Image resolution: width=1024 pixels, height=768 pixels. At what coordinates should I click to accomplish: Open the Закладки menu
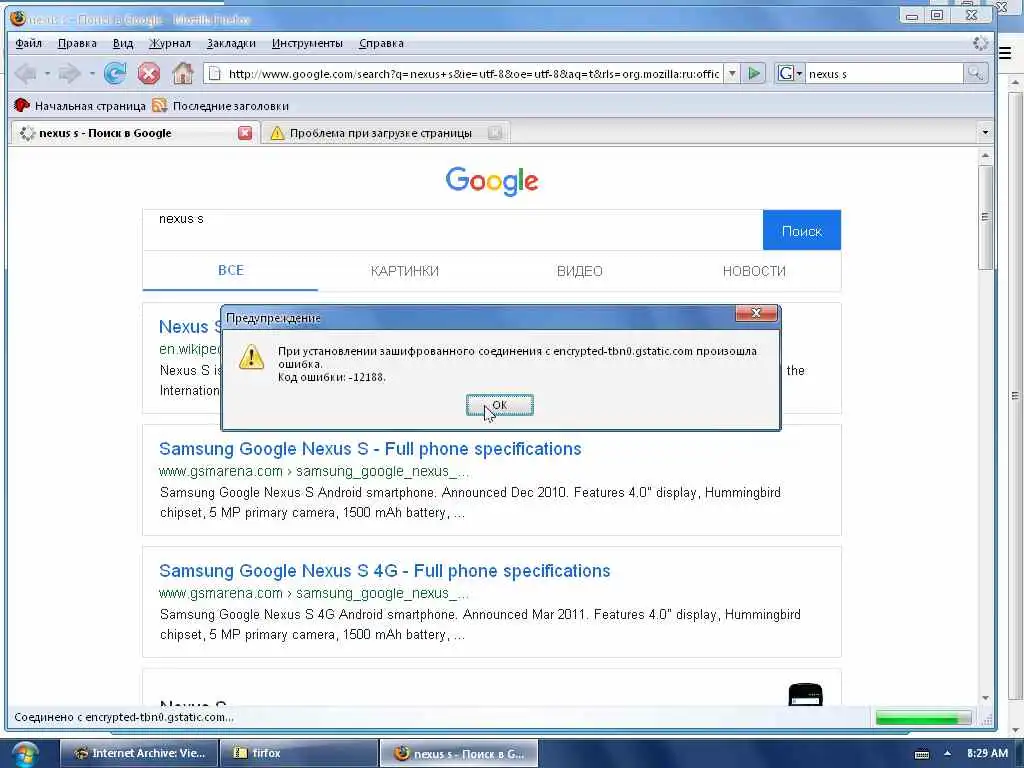[231, 43]
